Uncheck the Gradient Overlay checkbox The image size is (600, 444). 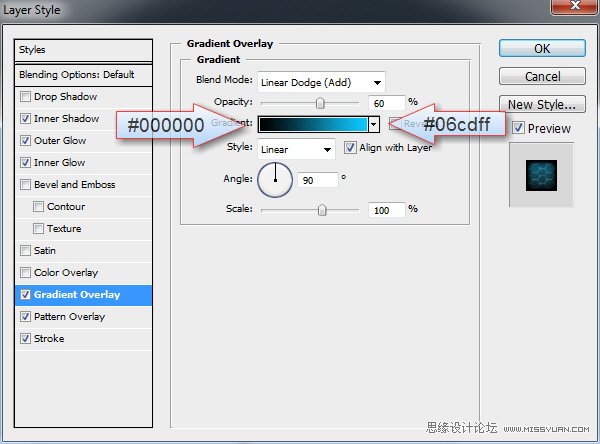pyautogui.click(x=25, y=295)
